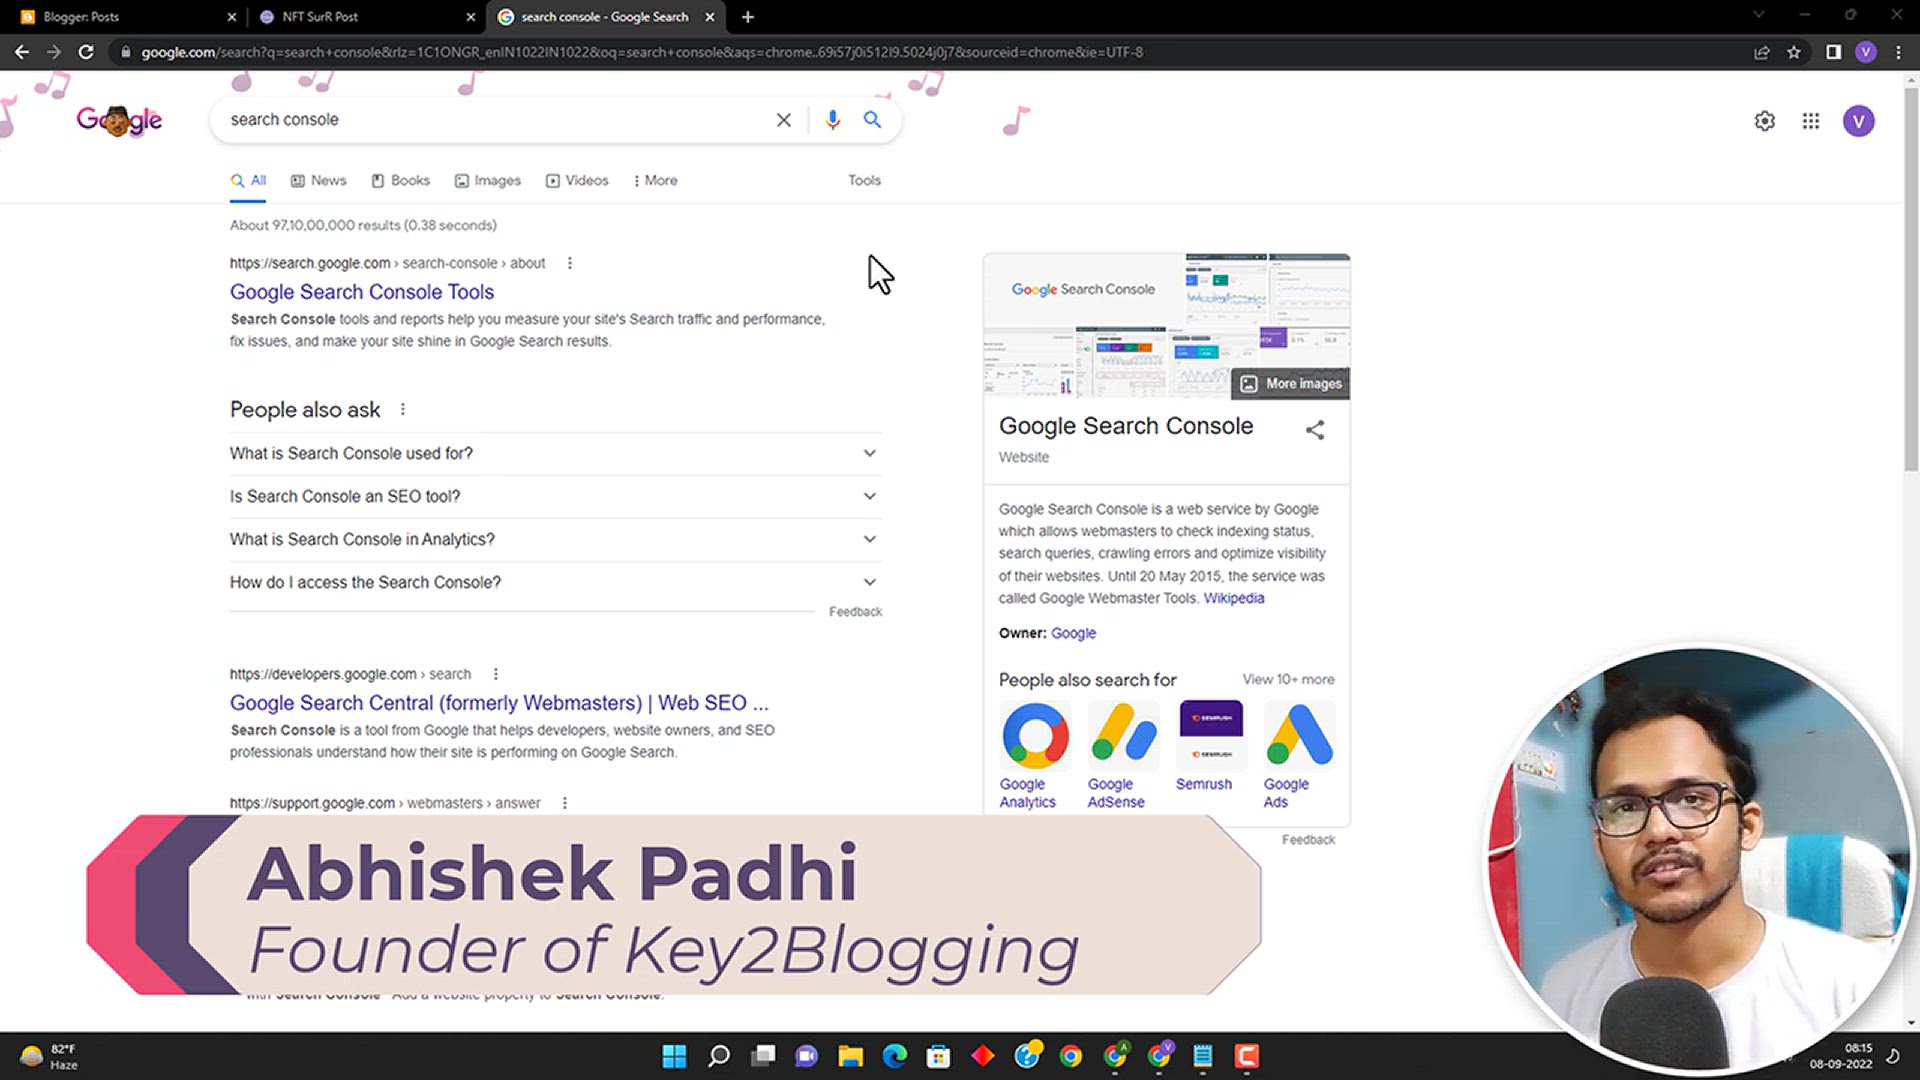Click the browser back arrow
The image size is (1920, 1080).
click(x=22, y=52)
